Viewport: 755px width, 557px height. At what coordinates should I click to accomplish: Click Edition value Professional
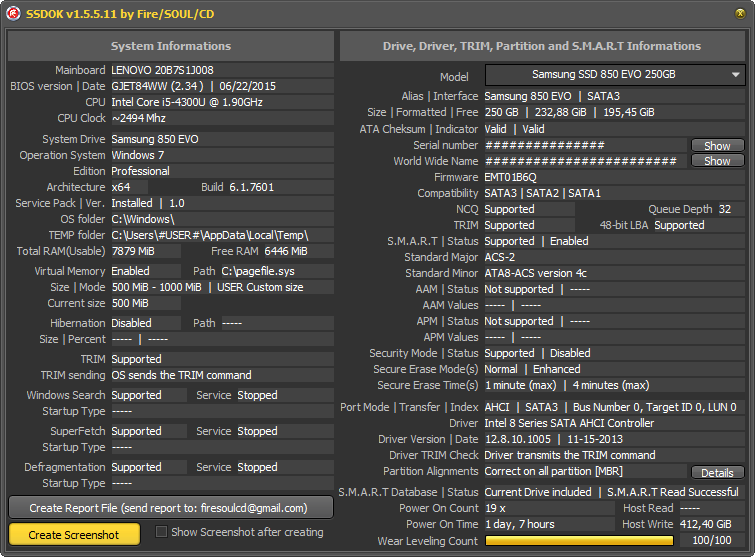[x=141, y=171]
